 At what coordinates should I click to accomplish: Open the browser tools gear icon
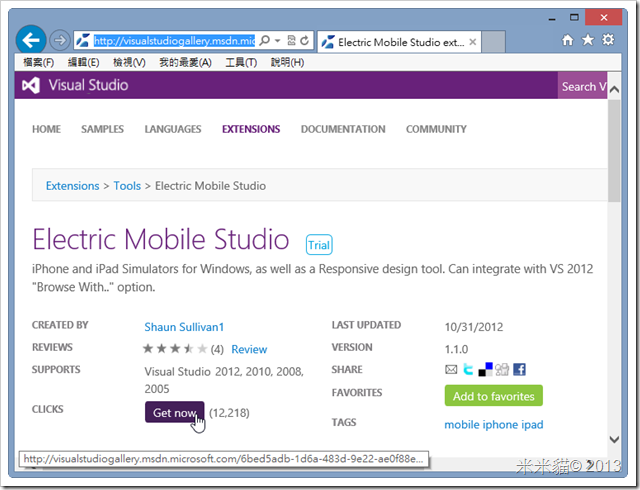608,40
